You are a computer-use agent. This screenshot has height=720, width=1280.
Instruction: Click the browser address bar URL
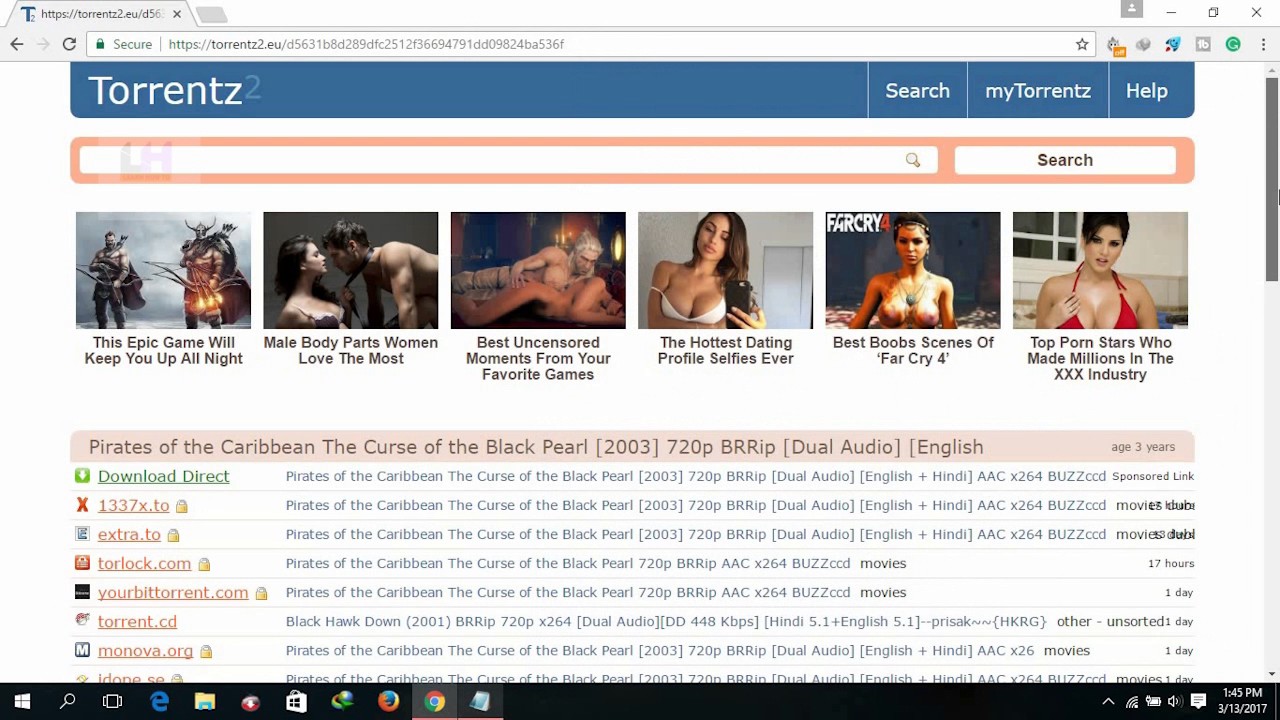coord(366,44)
